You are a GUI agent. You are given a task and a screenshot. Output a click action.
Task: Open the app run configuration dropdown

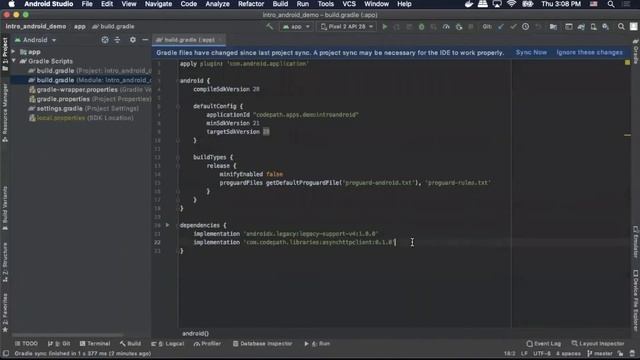point(296,27)
